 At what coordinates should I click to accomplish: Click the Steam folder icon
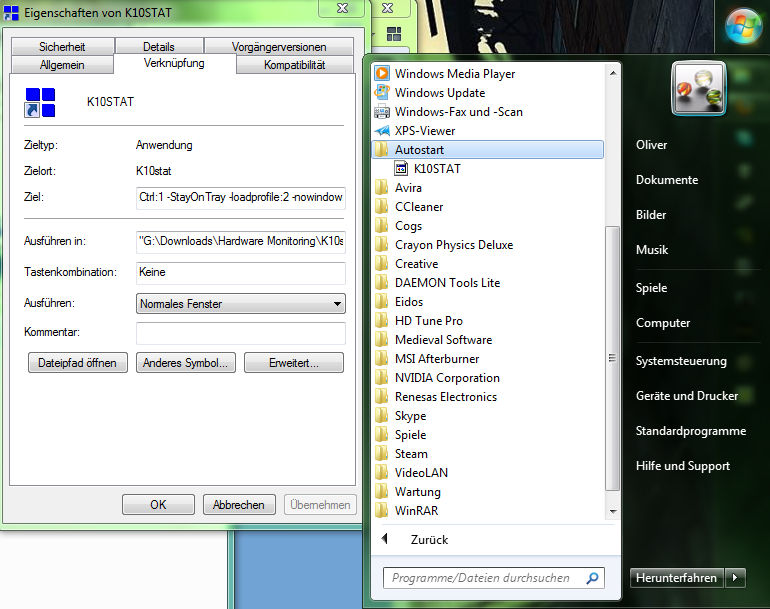tap(381, 454)
